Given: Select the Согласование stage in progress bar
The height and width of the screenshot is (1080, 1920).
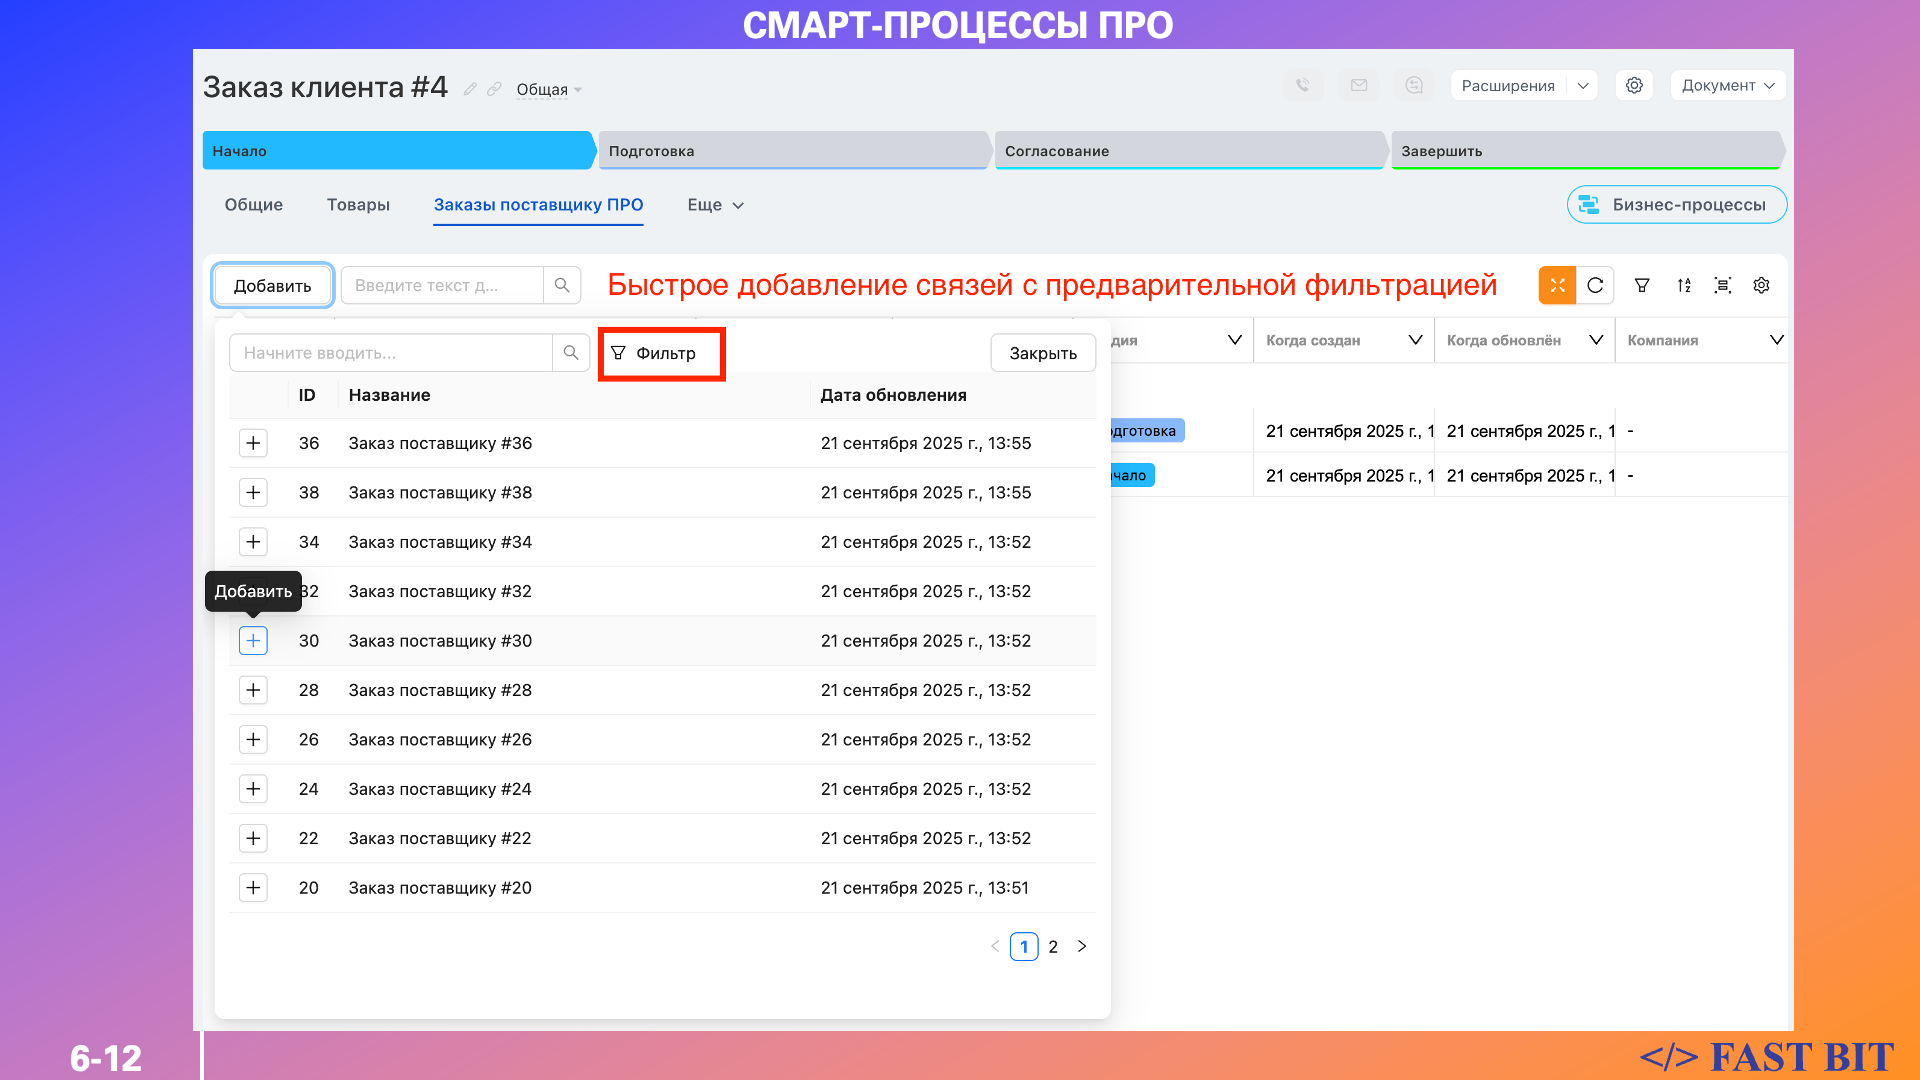Looking at the screenshot, I should coord(1190,151).
